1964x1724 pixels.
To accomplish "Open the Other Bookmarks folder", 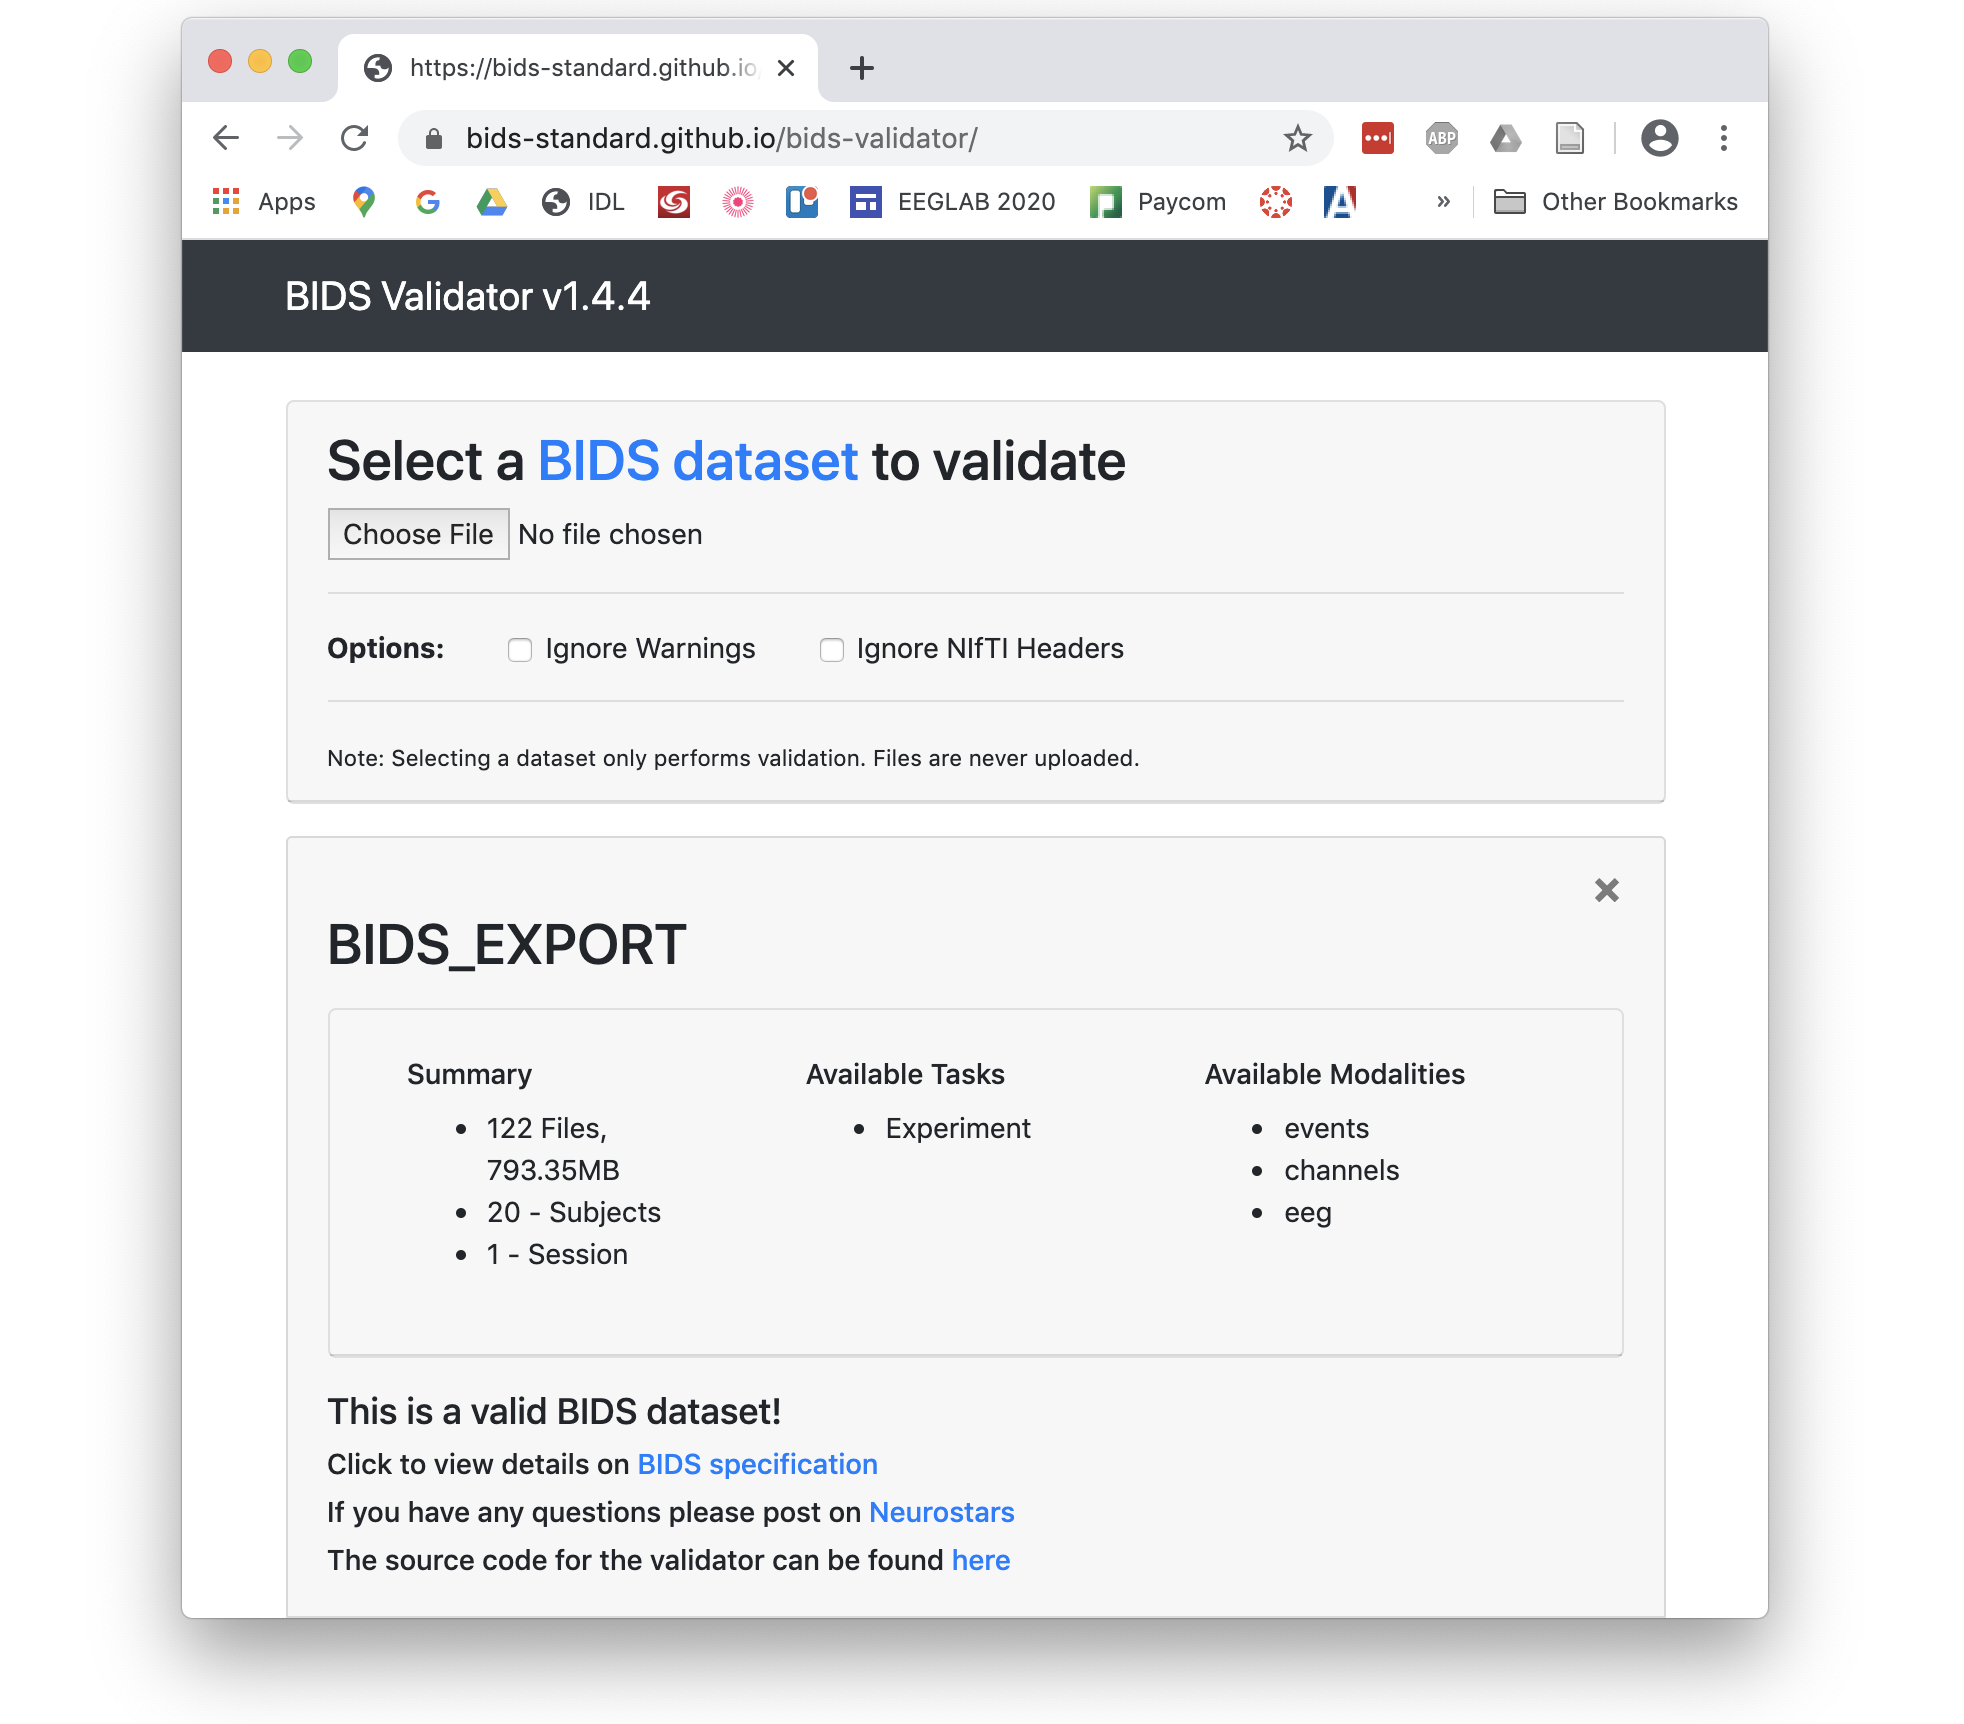I will [x=1615, y=202].
